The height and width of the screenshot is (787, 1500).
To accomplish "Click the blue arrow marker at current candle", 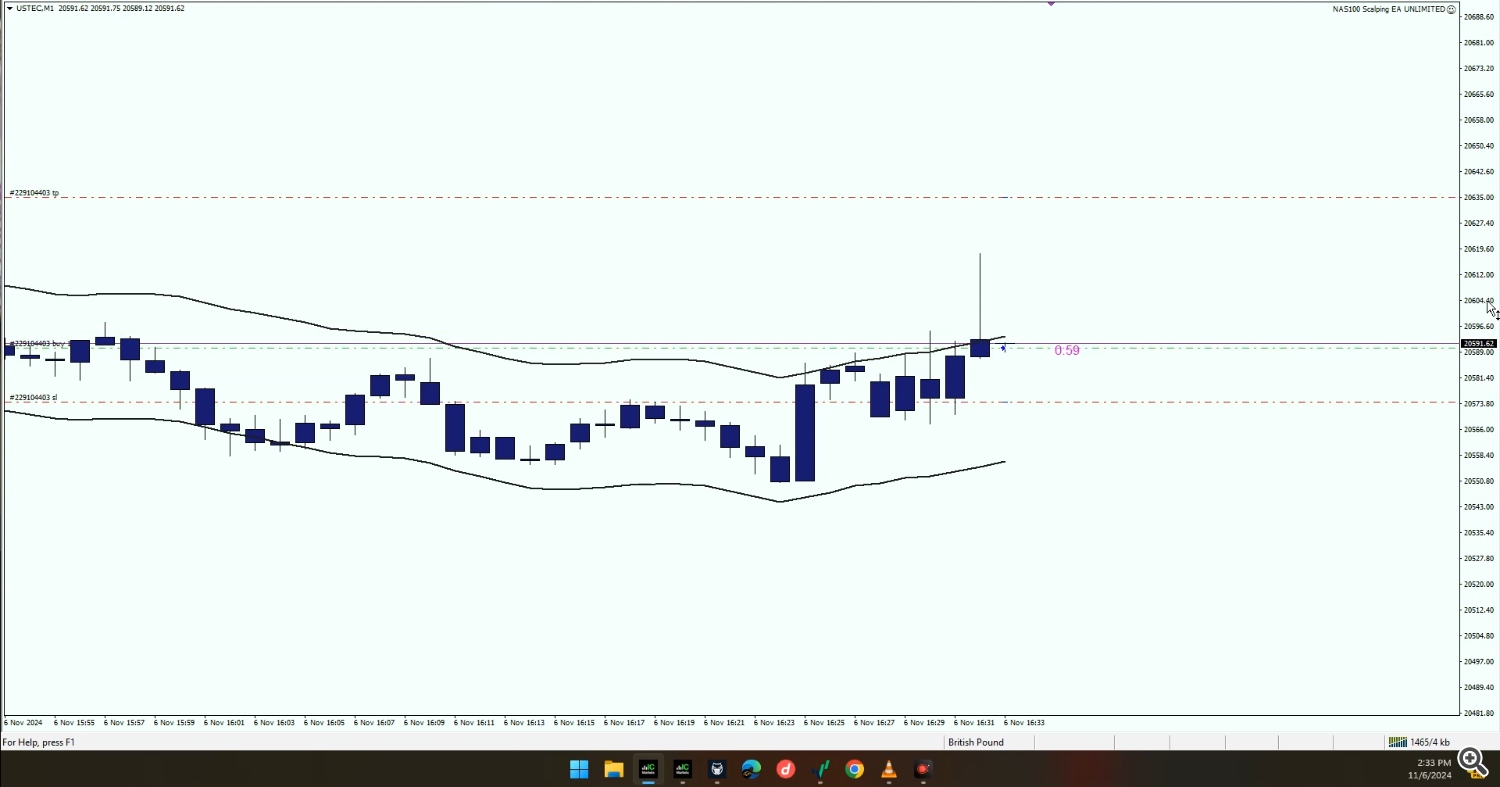I will pyautogui.click(x=1003, y=348).
